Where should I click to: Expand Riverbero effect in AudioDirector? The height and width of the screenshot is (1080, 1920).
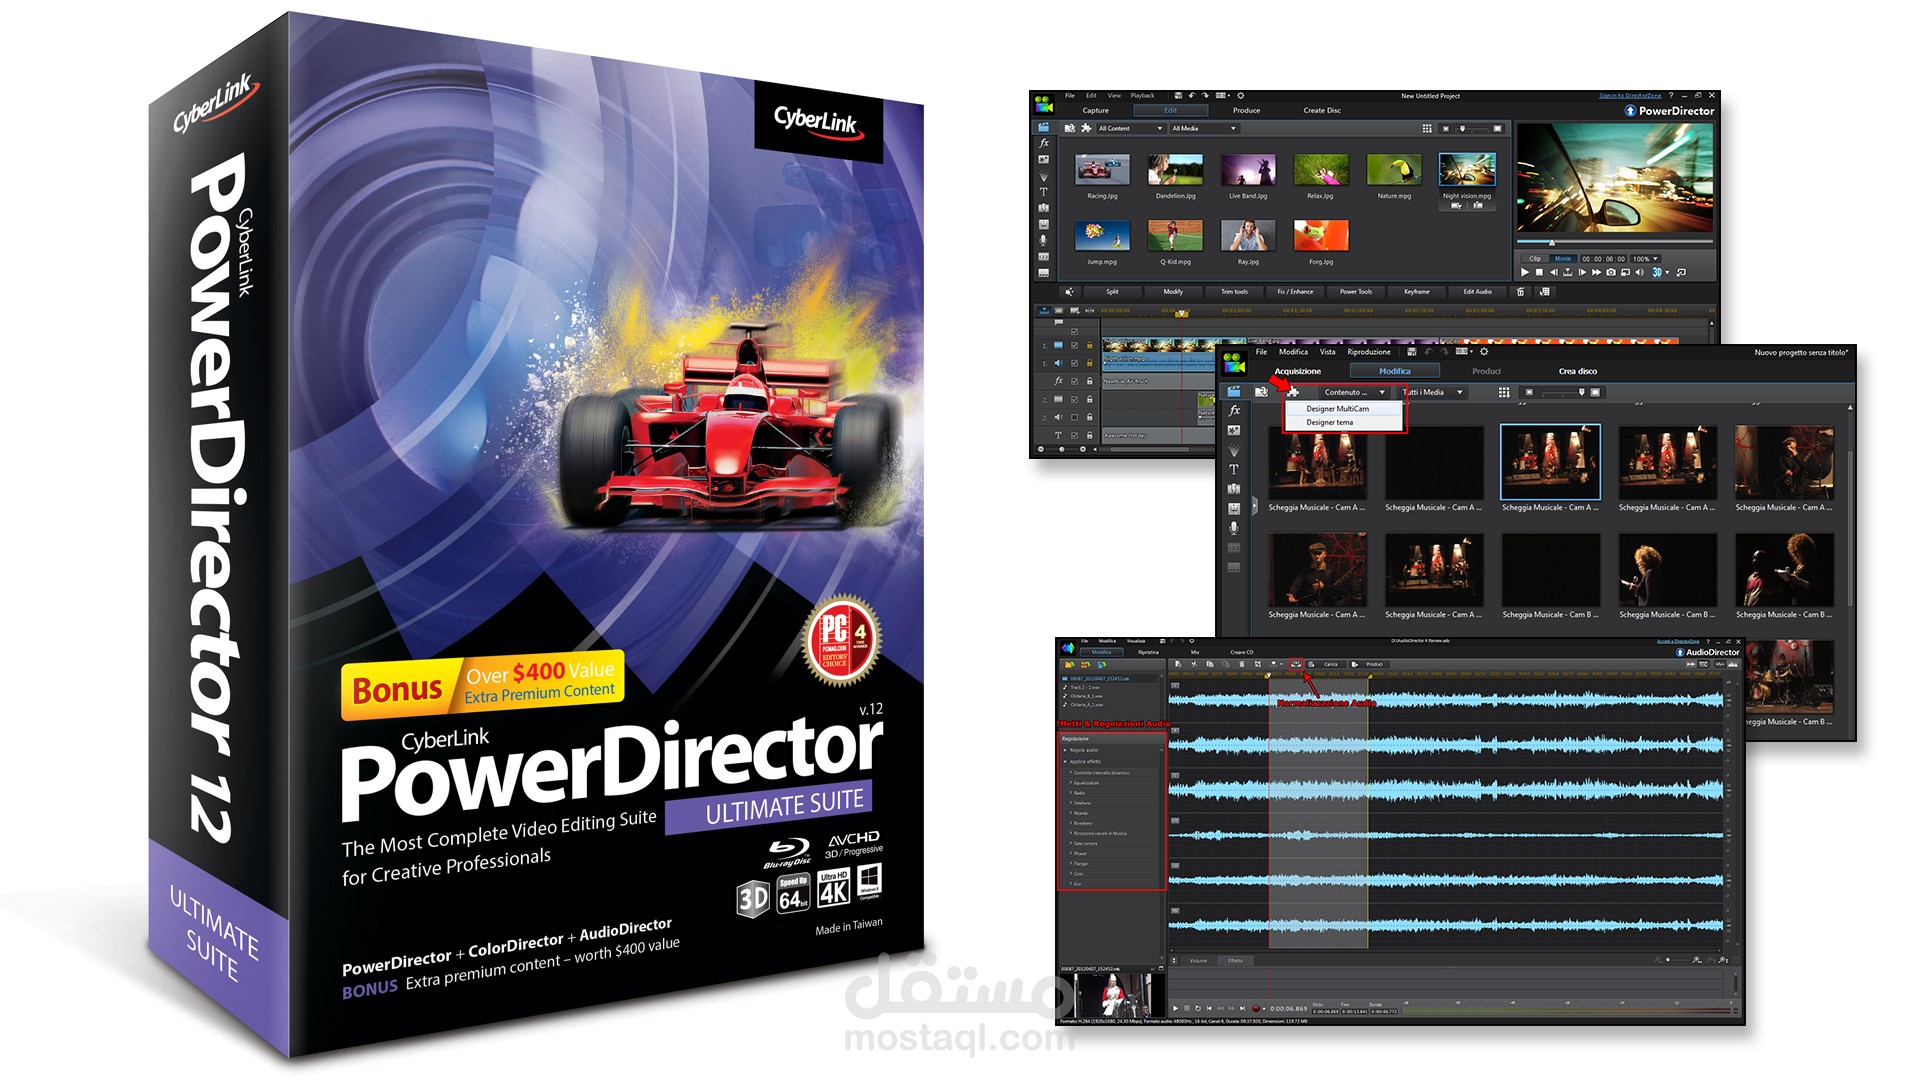click(1071, 823)
